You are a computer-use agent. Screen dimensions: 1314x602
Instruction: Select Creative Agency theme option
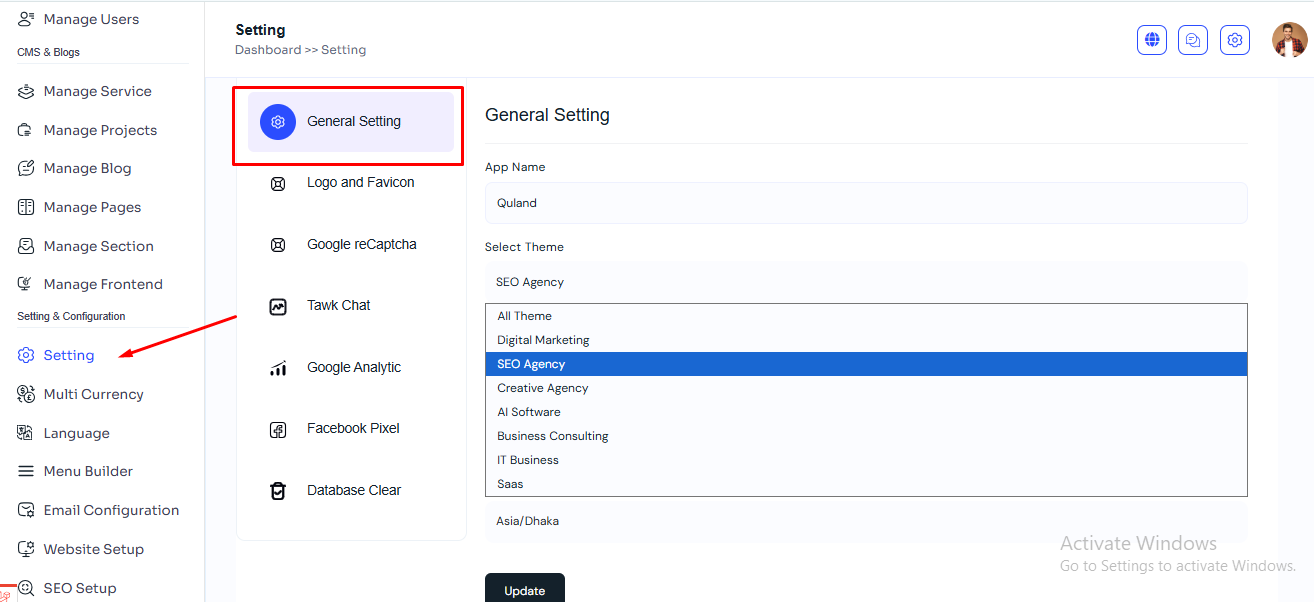pos(542,388)
